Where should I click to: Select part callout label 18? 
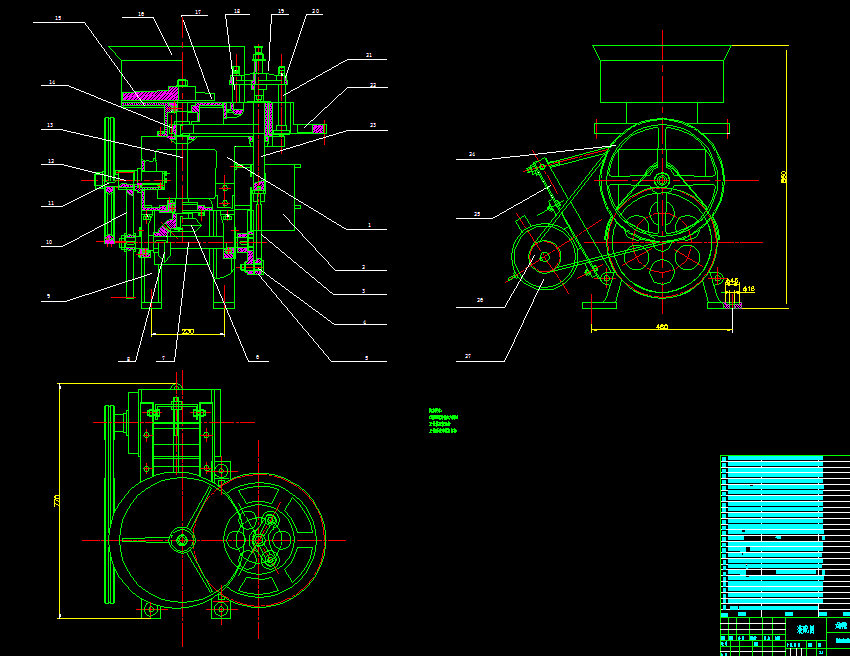[237, 11]
